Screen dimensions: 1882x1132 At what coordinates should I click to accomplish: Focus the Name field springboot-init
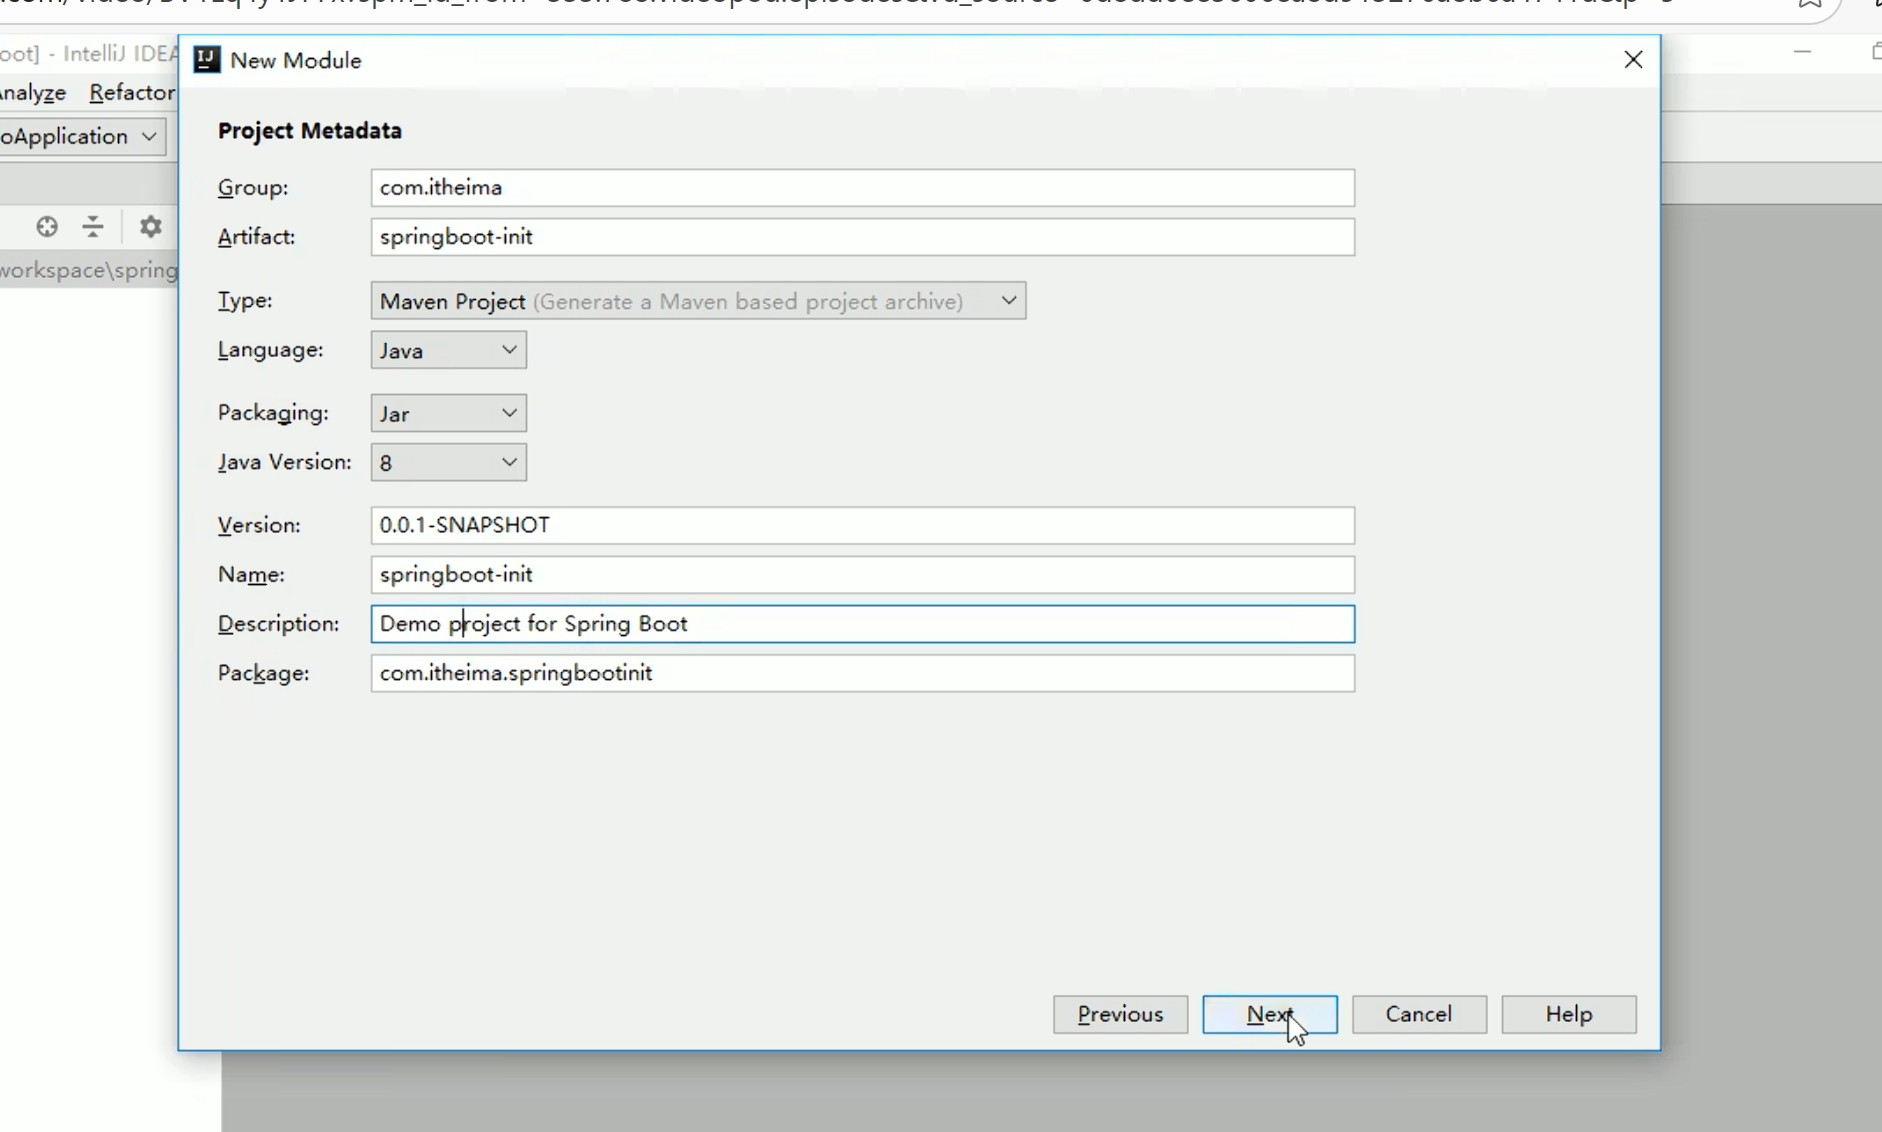pyautogui.click(x=862, y=574)
